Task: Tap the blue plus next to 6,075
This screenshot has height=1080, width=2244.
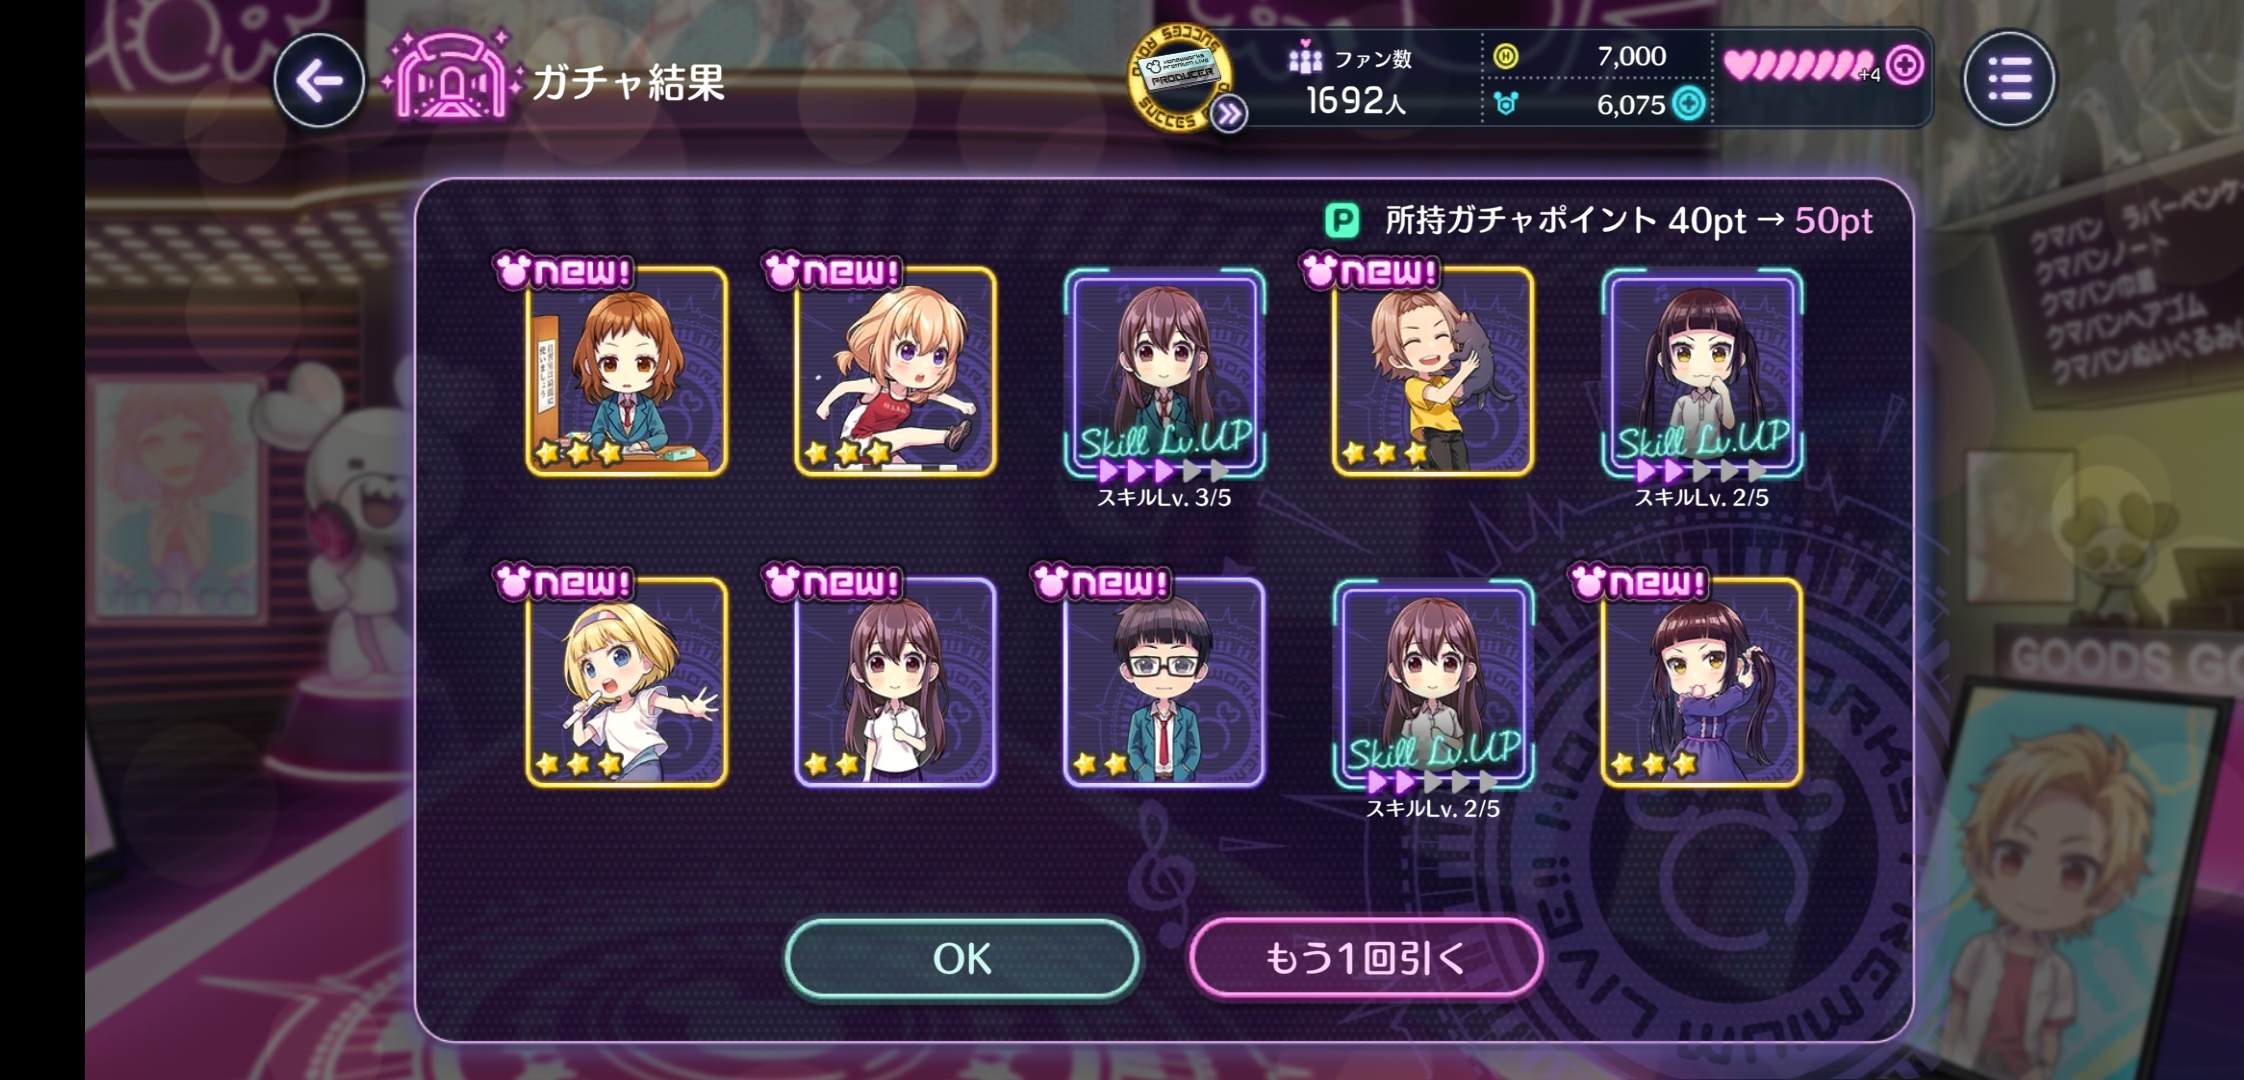Action: point(1689,104)
